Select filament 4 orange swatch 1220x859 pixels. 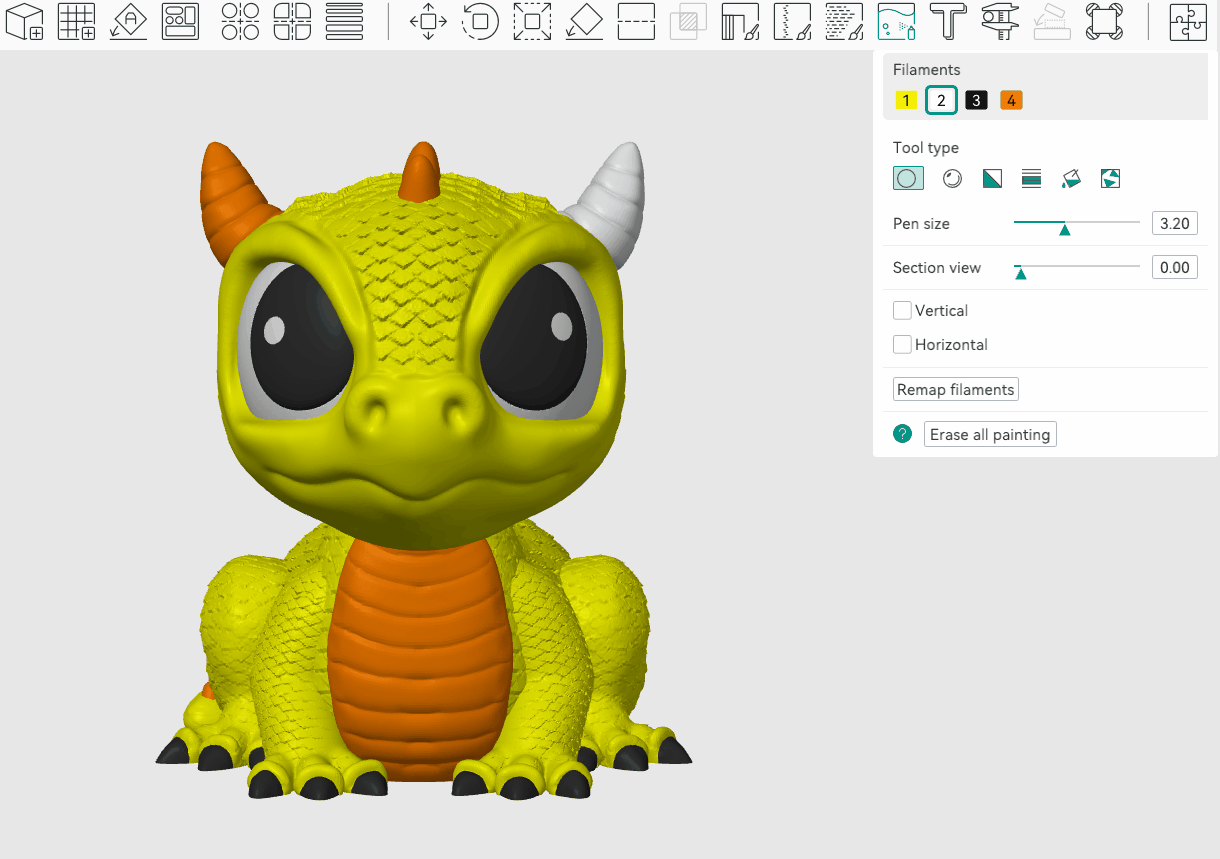click(x=1011, y=100)
